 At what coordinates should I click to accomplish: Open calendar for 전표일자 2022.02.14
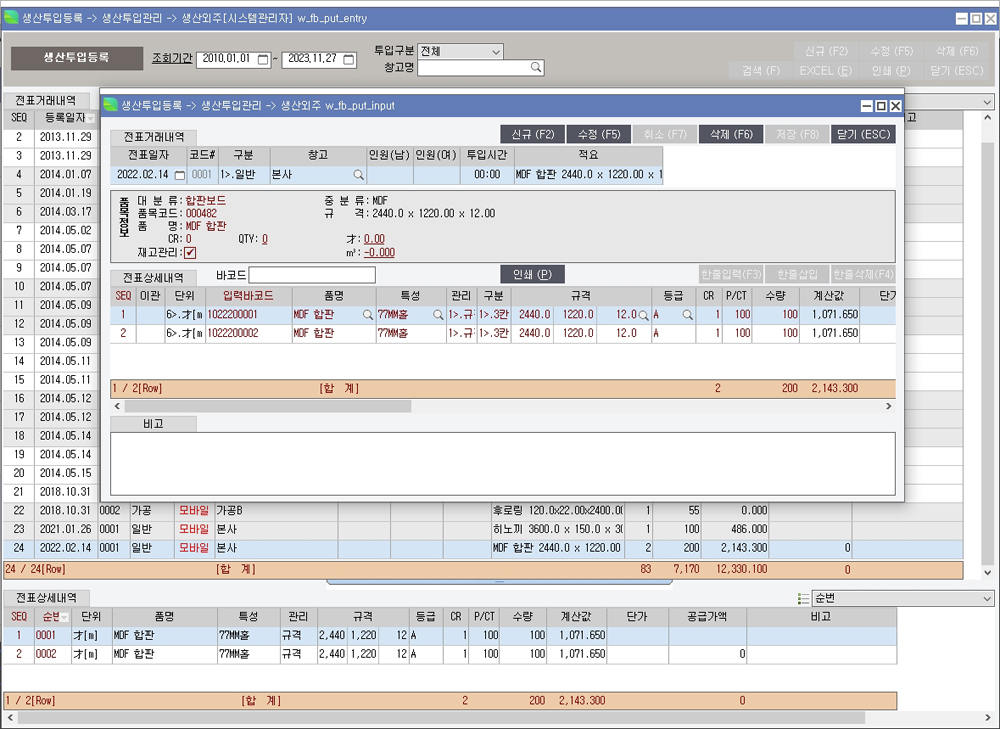pyautogui.click(x=180, y=175)
